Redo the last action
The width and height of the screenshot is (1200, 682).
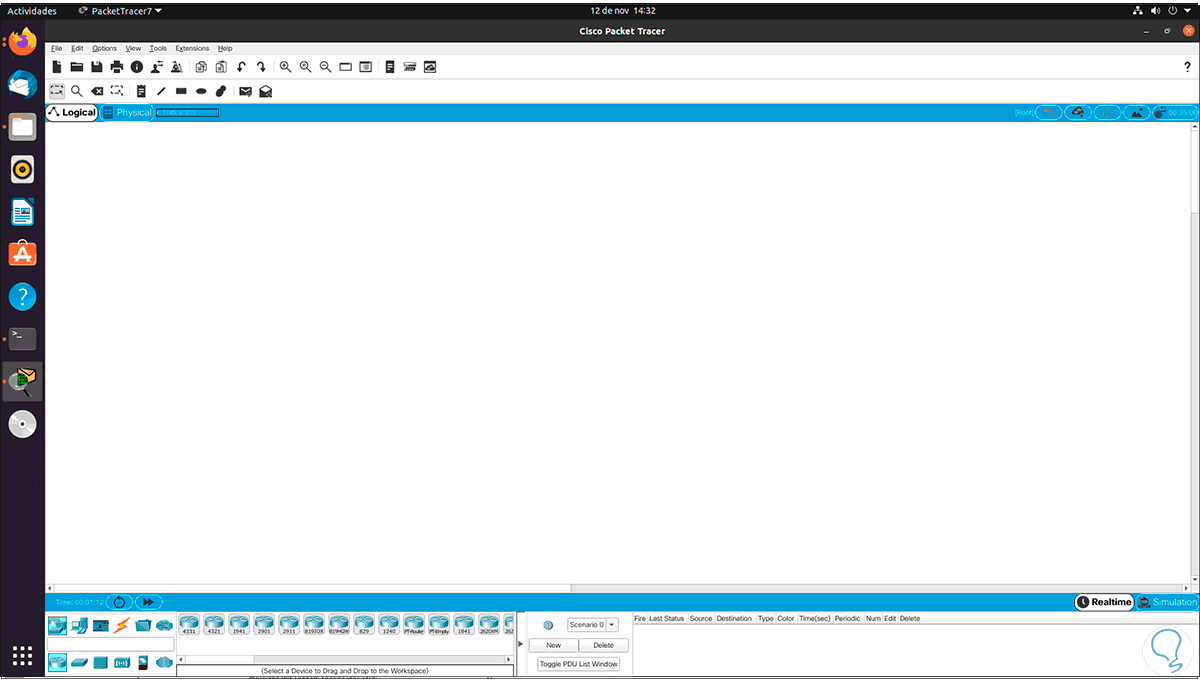tap(261, 67)
